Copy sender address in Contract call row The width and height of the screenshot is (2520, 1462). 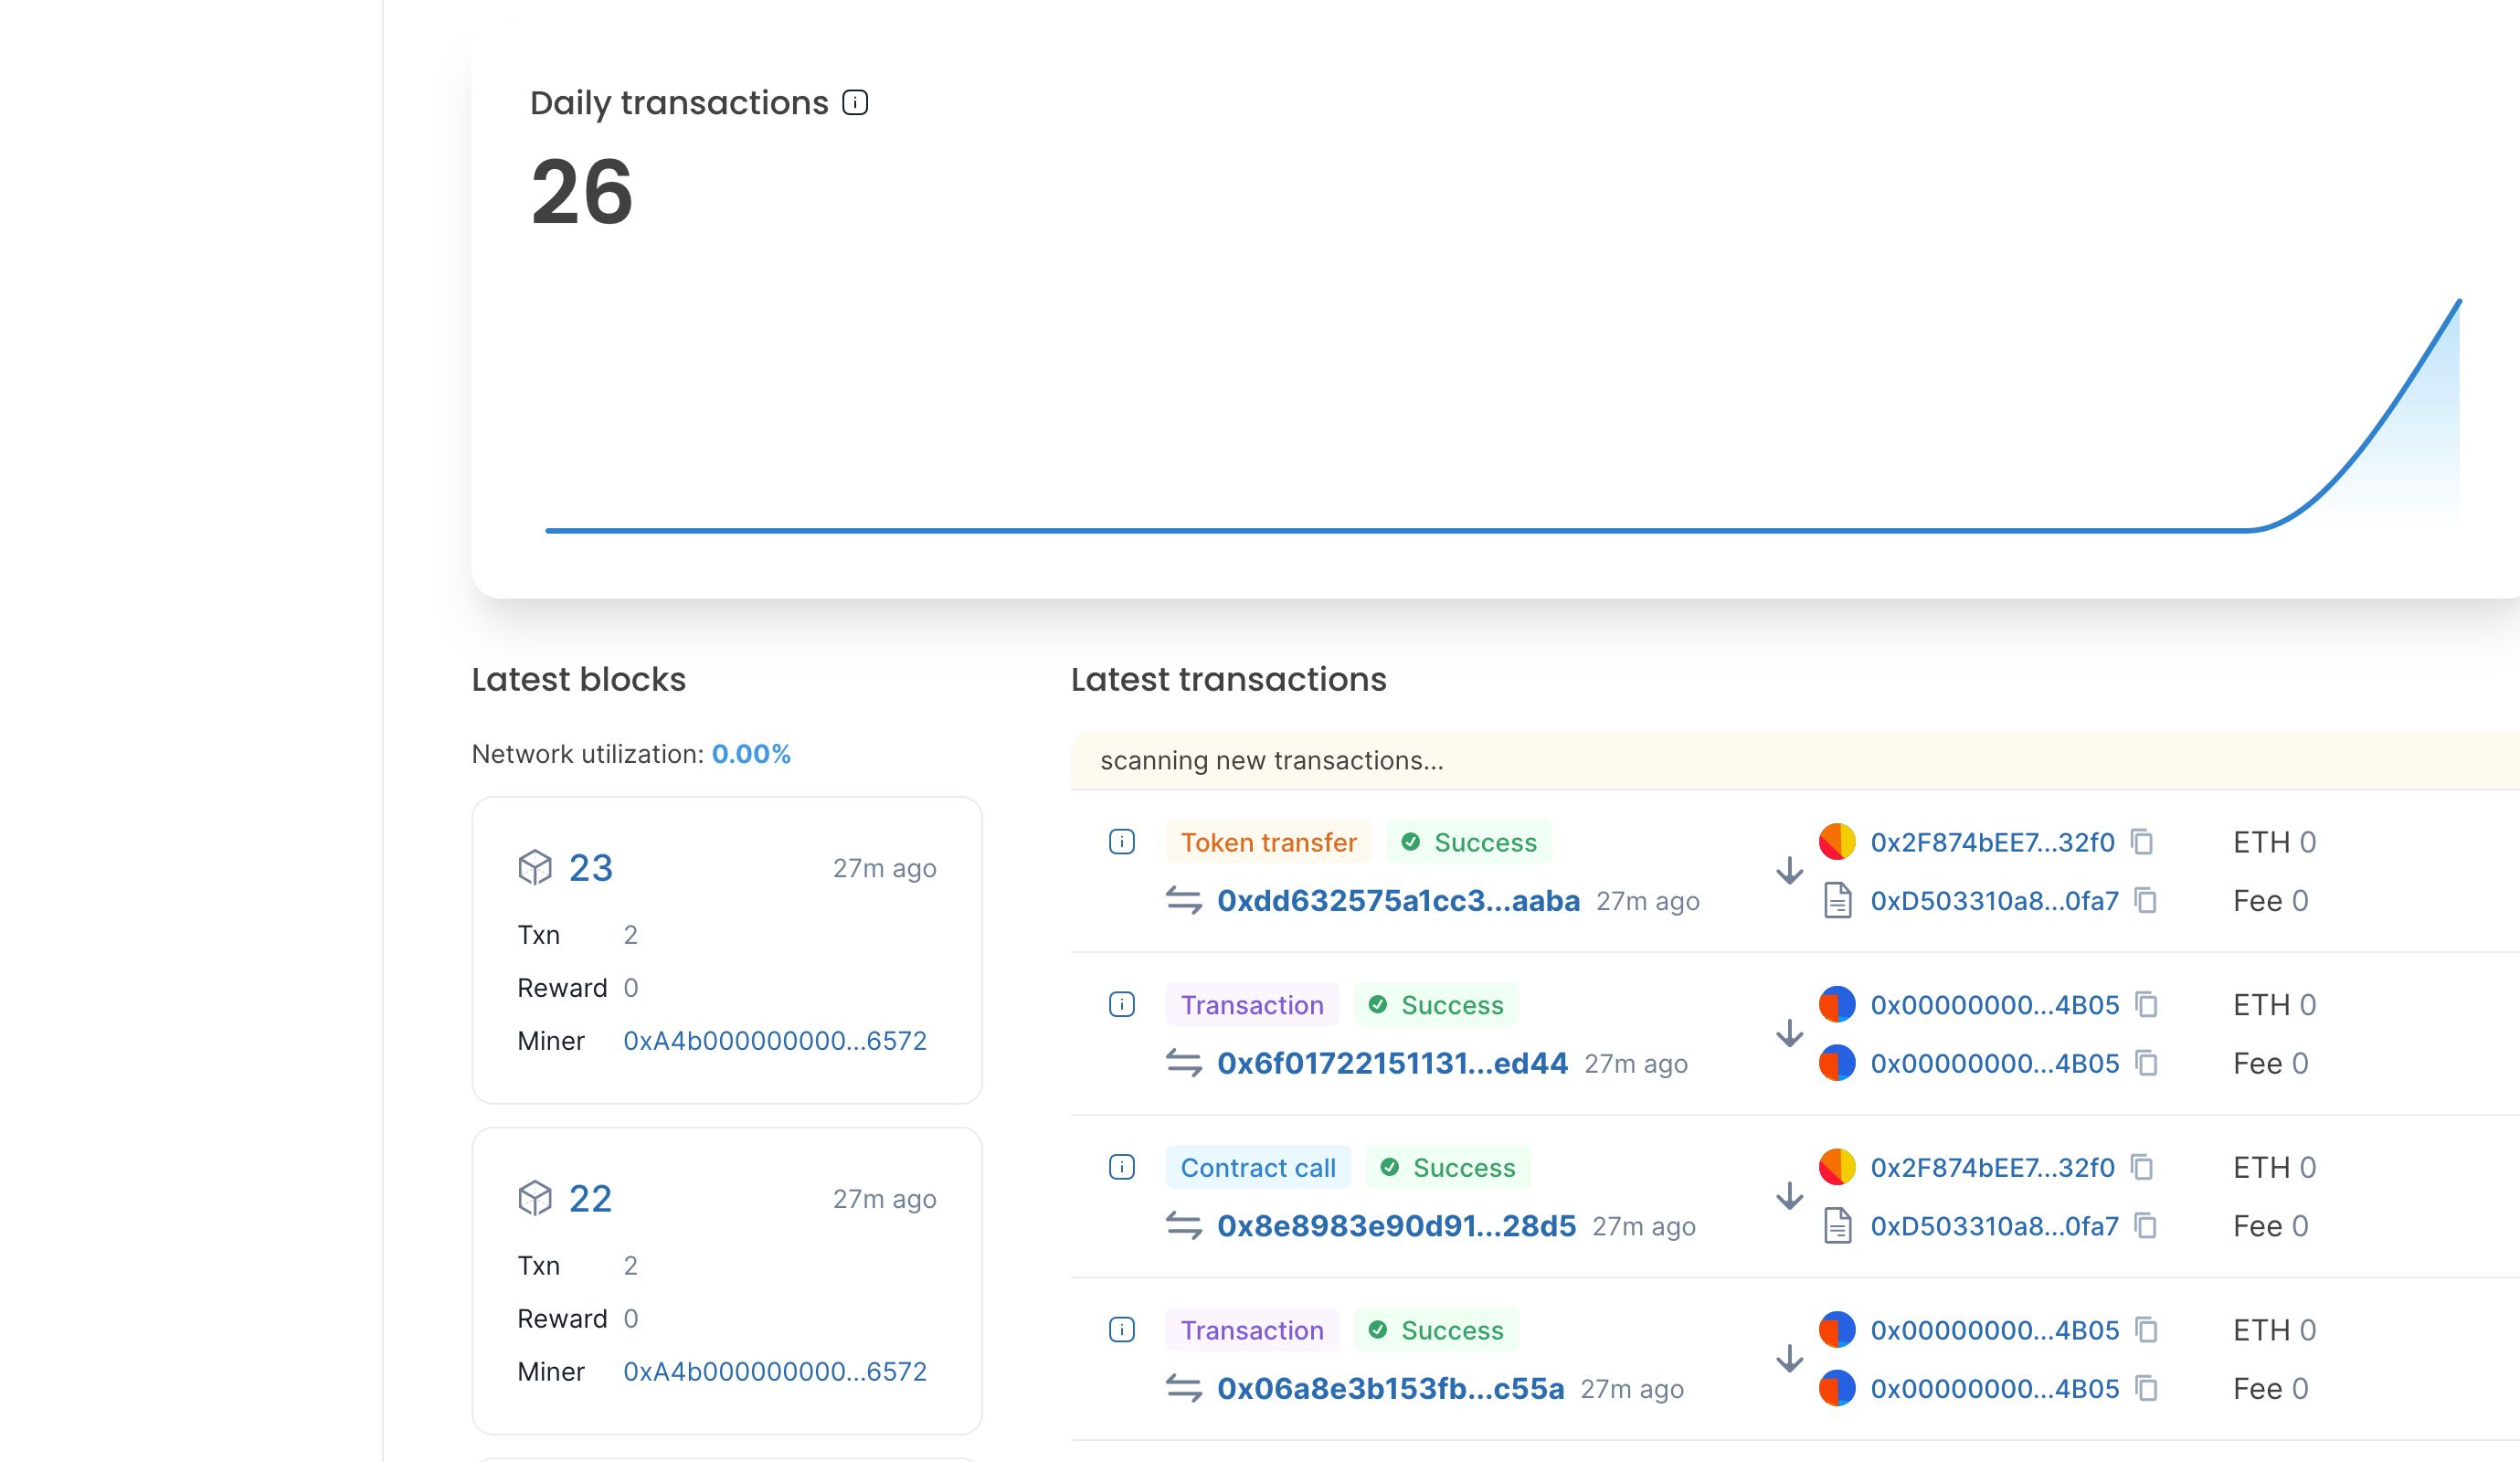[x=2142, y=1167]
